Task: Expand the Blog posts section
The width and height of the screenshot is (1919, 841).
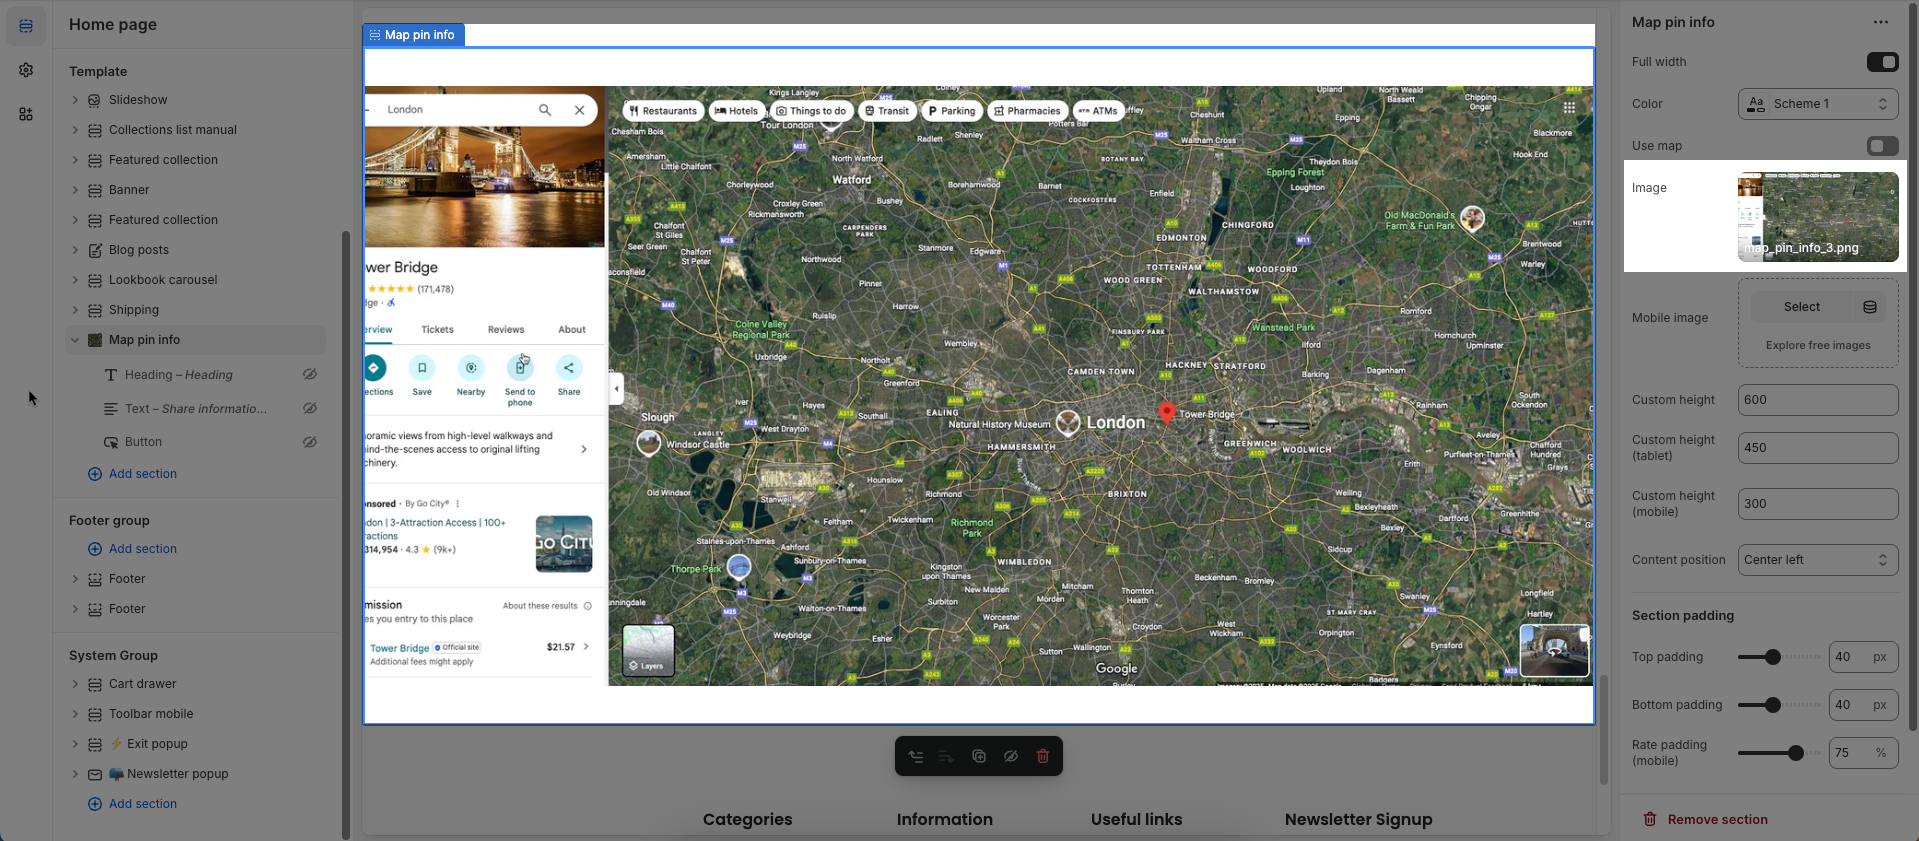Action: [75, 250]
